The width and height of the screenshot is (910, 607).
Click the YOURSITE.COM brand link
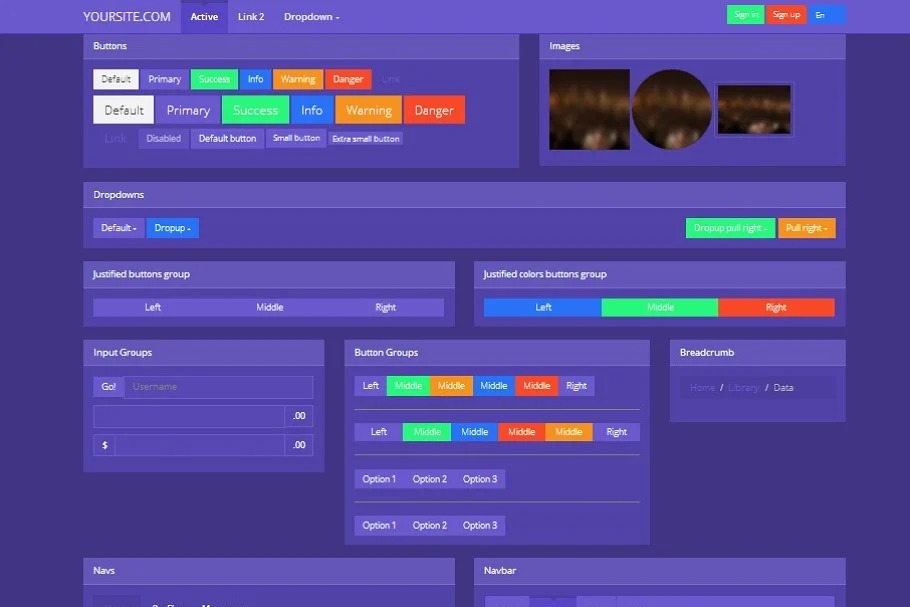(127, 16)
